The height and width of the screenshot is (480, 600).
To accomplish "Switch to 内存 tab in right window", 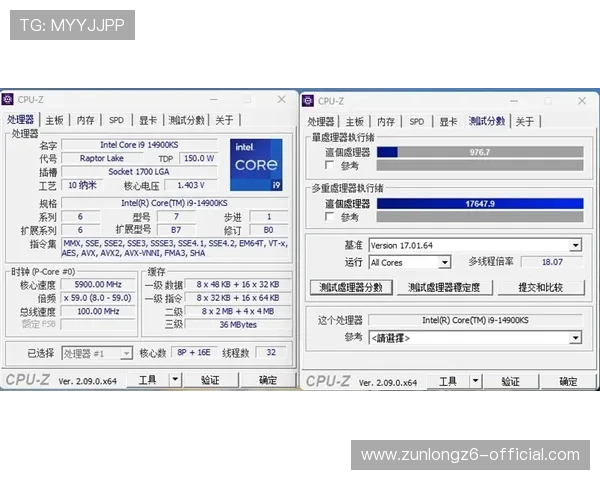I will point(386,122).
